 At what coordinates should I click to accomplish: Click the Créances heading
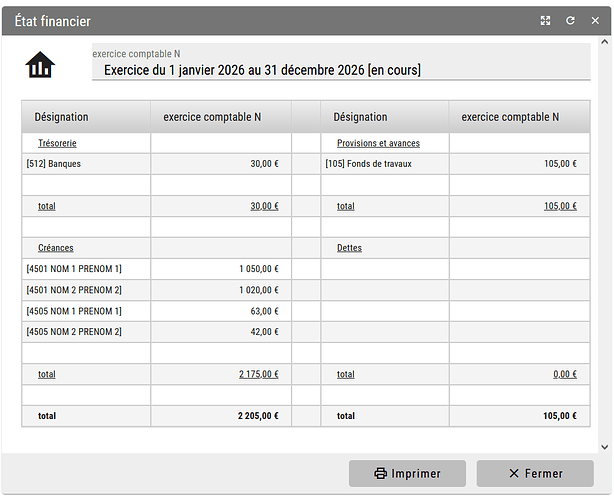coord(56,248)
